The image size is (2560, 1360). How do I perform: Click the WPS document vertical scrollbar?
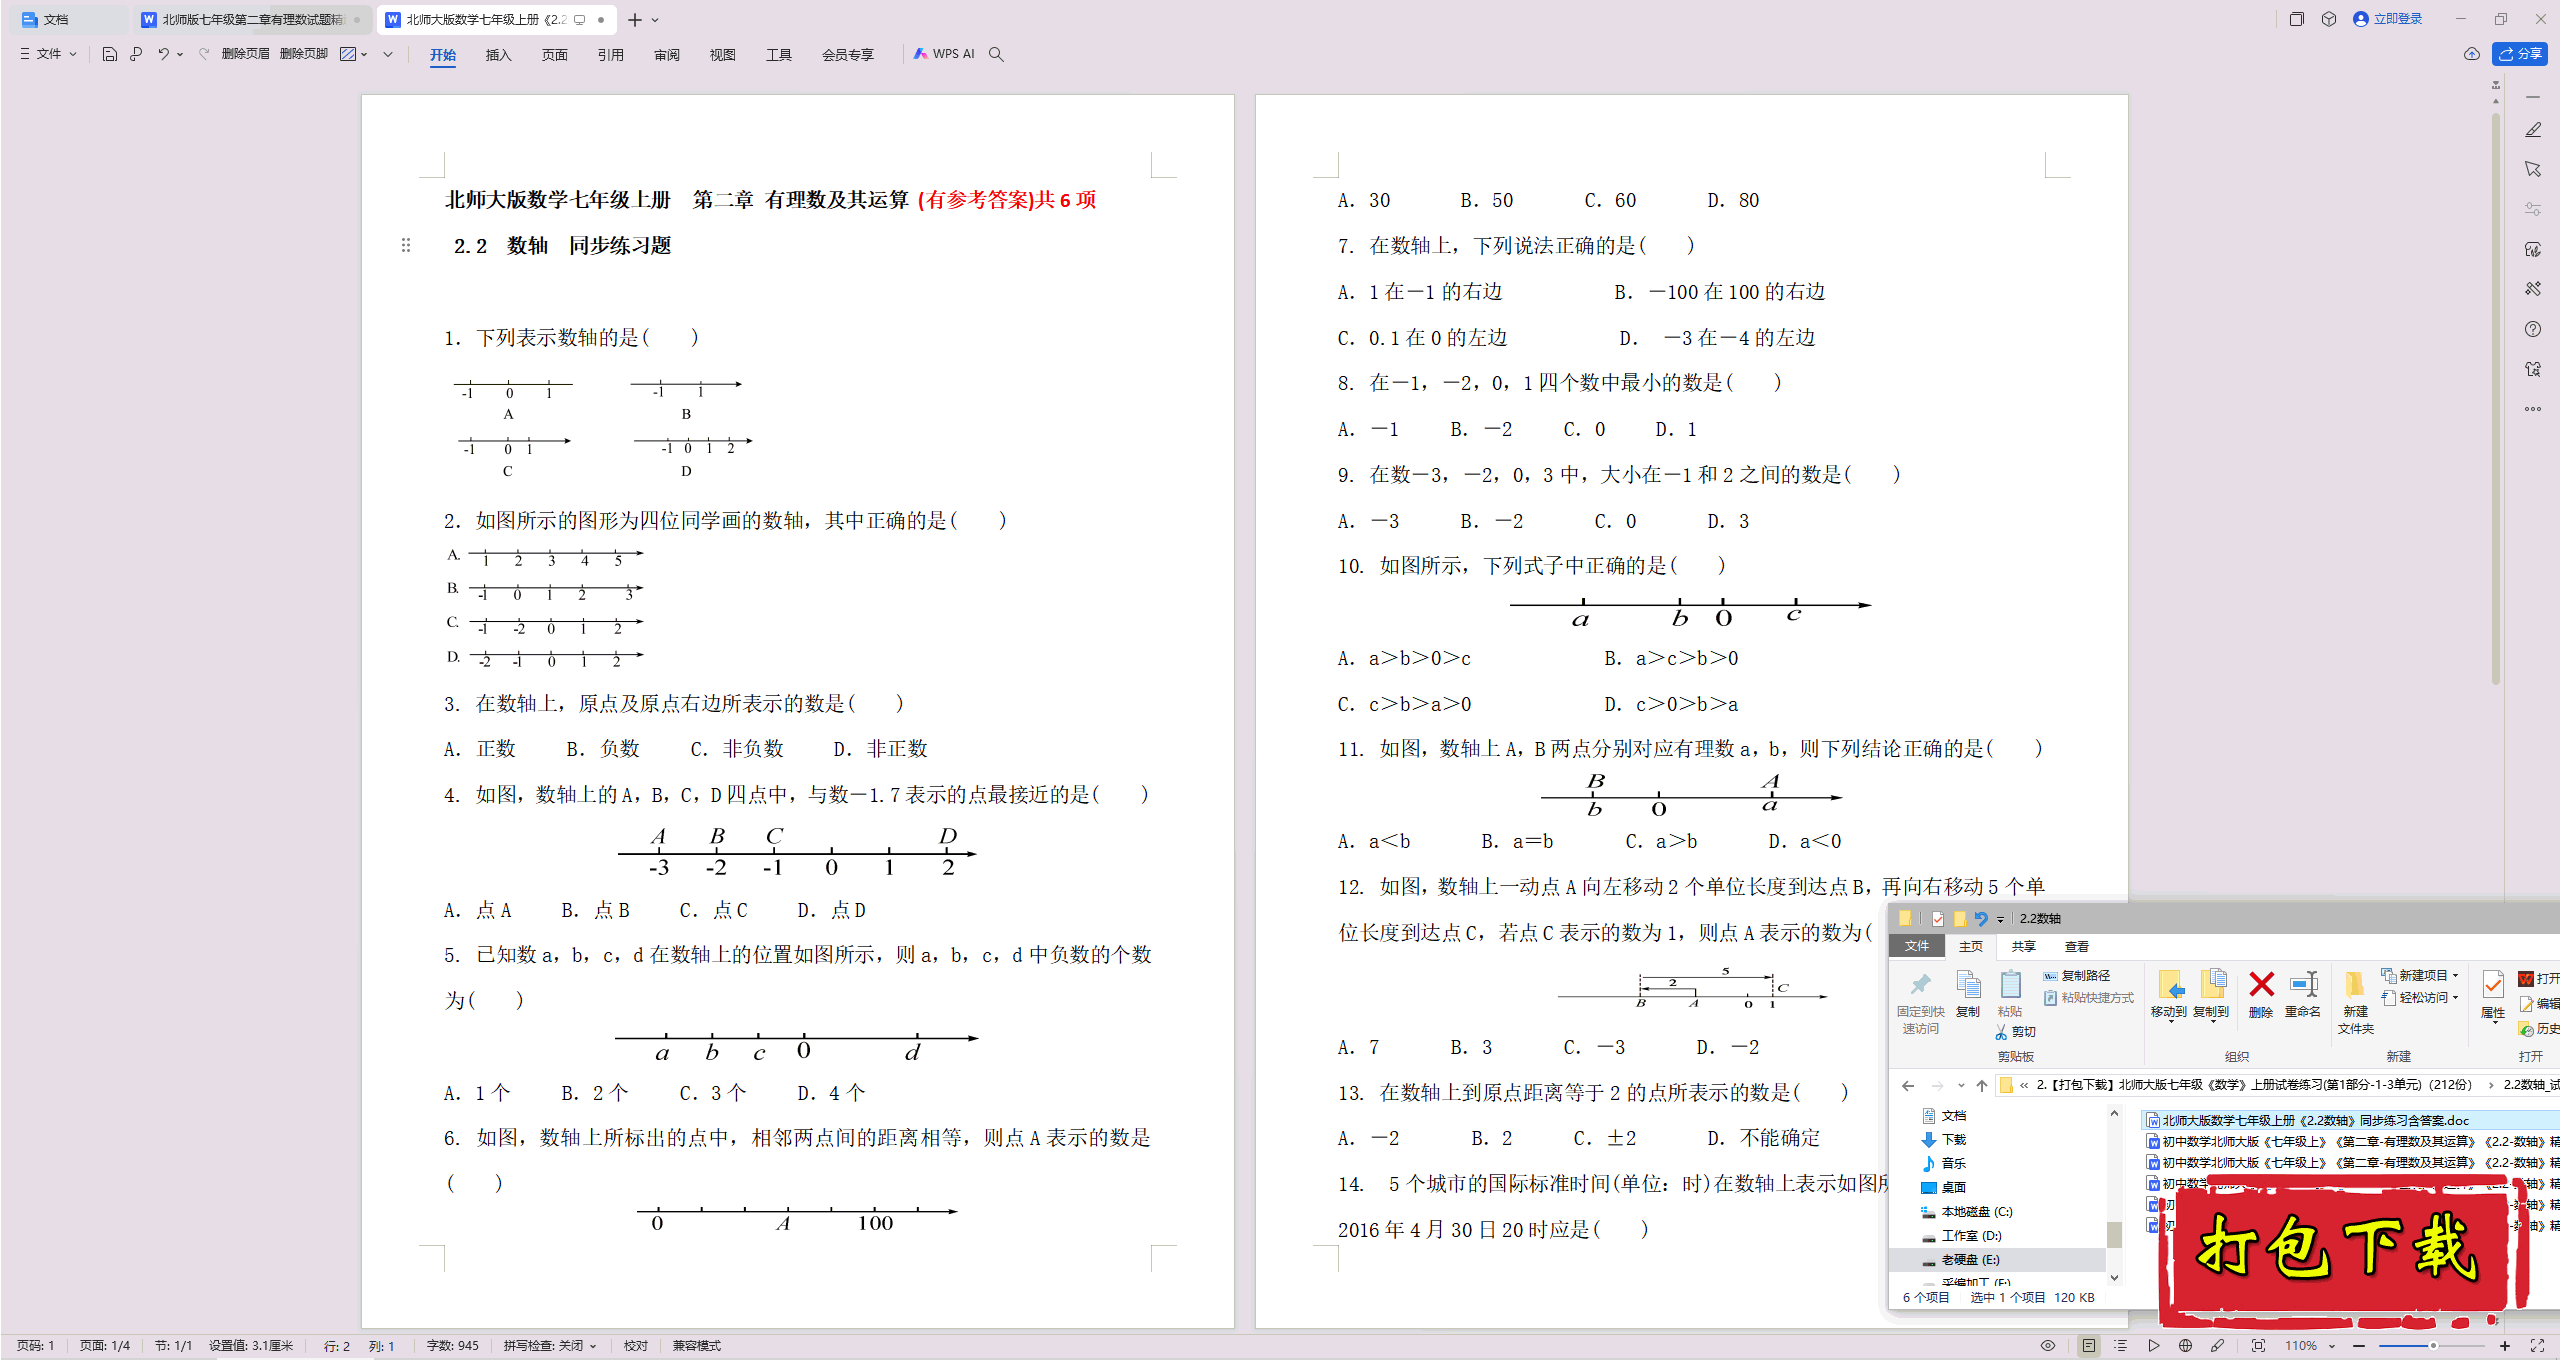click(x=2496, y=400)
